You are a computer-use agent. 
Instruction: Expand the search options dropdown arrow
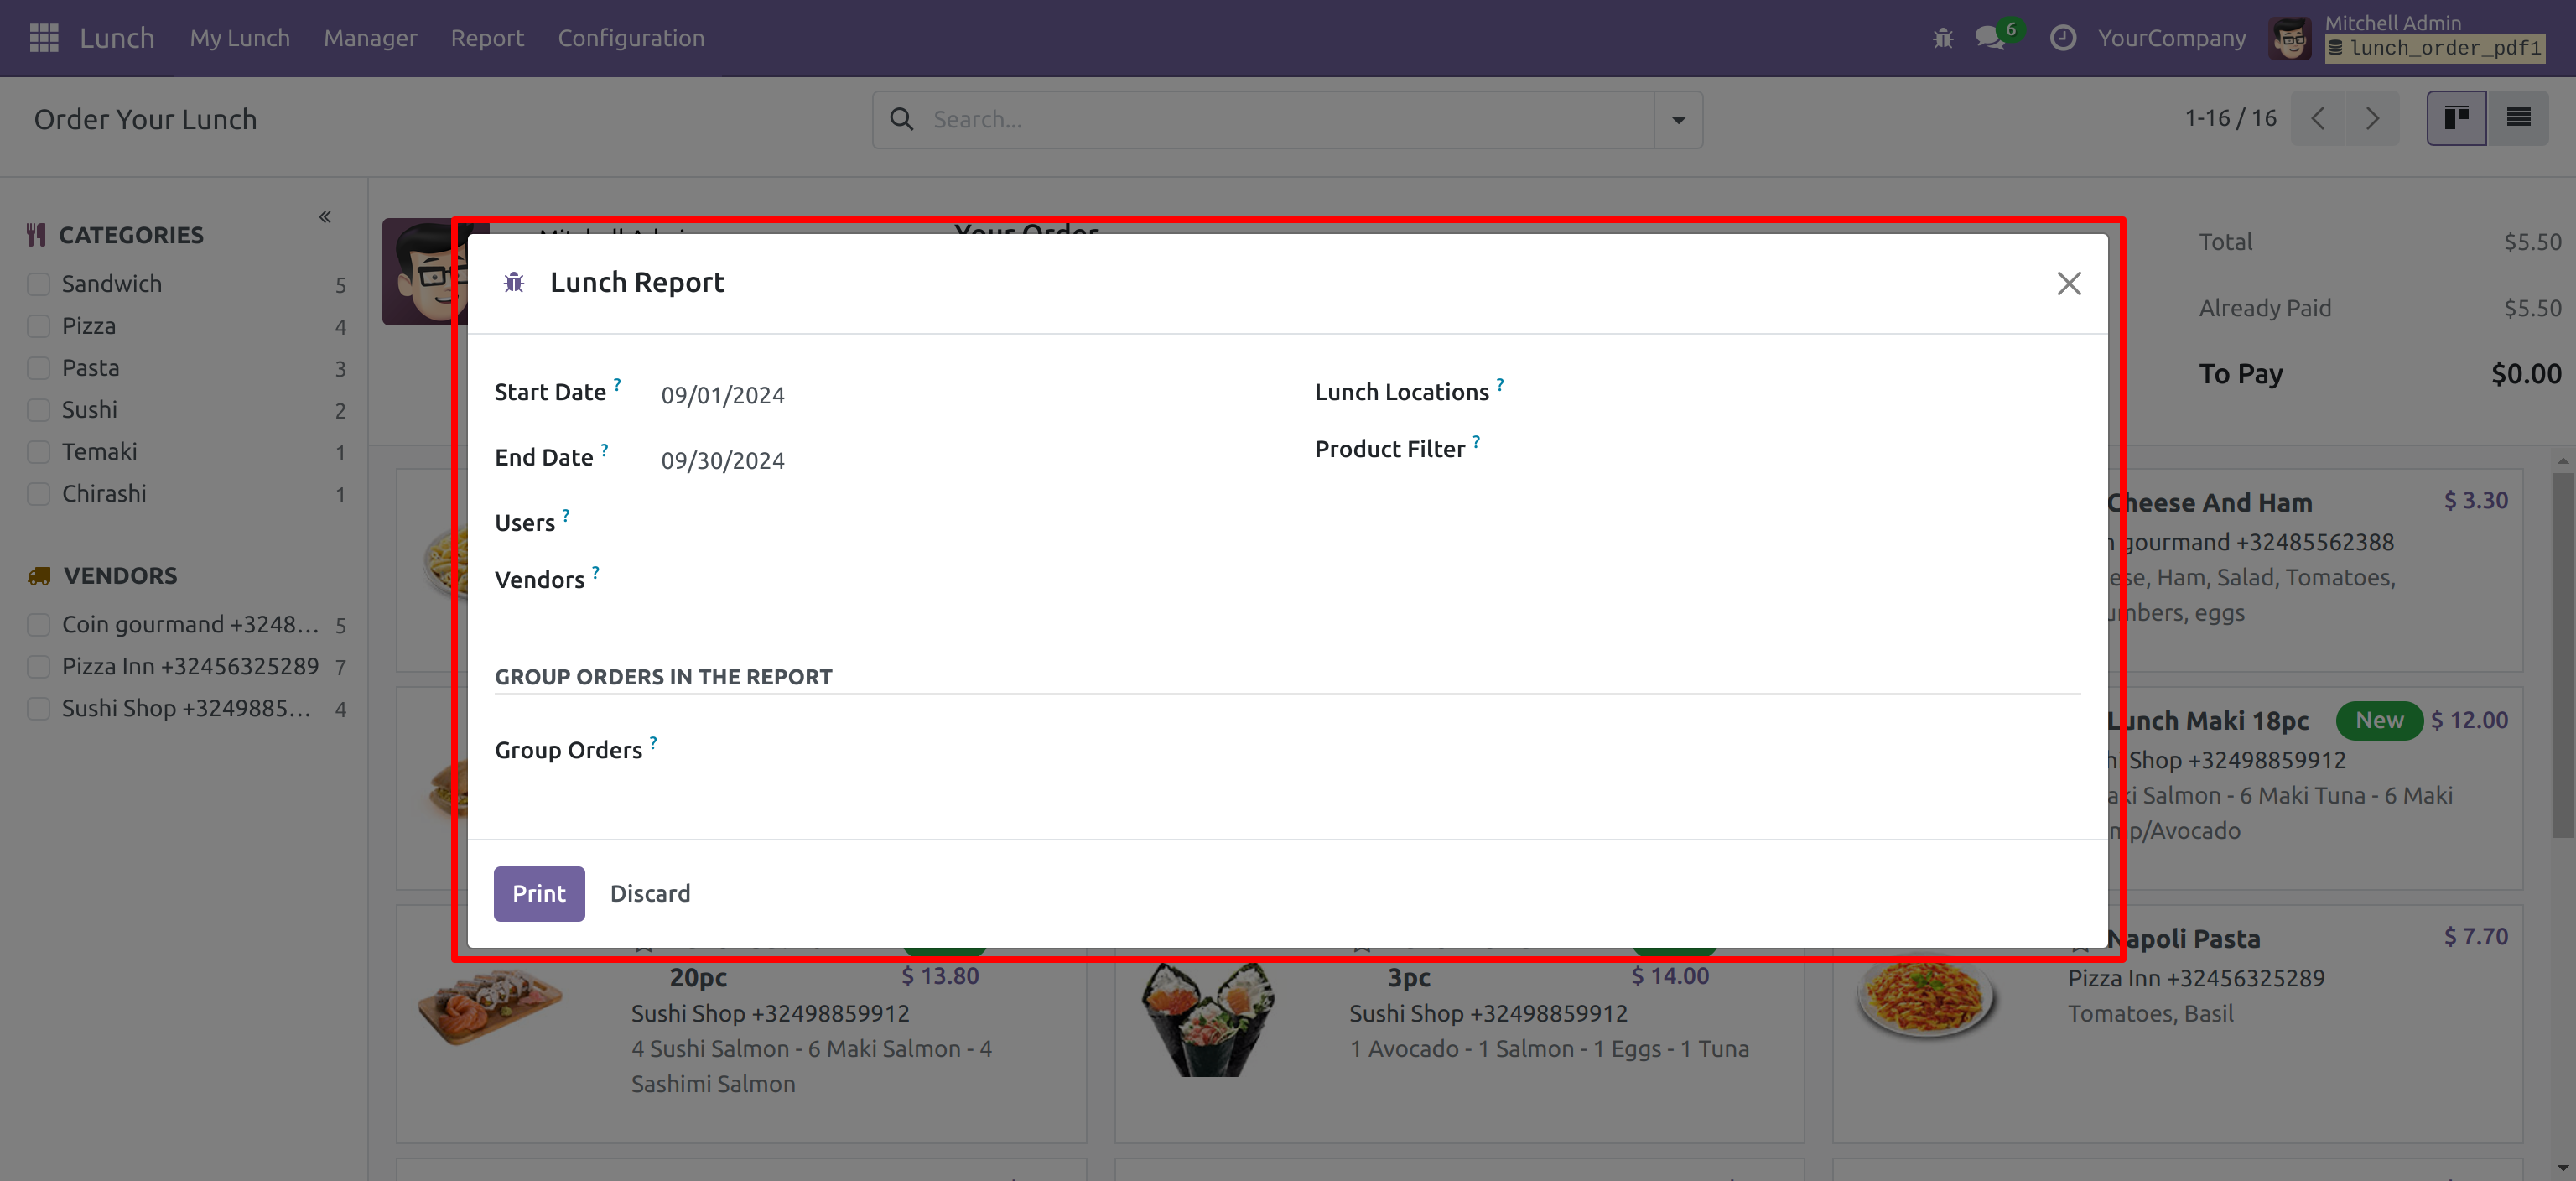tap(1678, 120)
